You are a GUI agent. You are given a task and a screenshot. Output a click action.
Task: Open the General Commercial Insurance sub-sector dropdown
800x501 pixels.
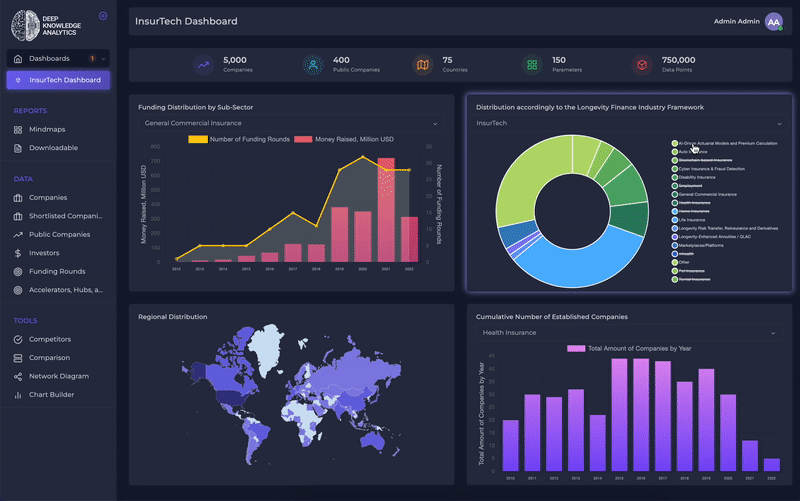[291, 123]
